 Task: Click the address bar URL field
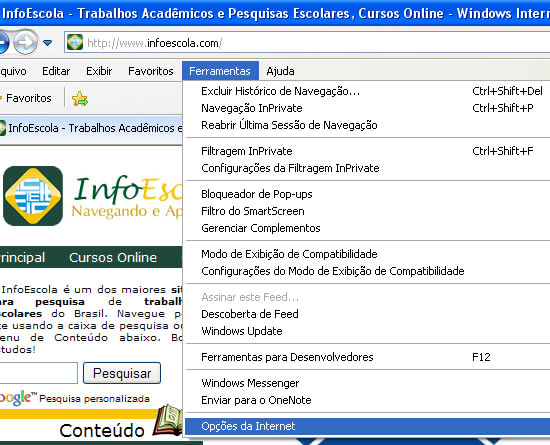(x=307, y=43)
